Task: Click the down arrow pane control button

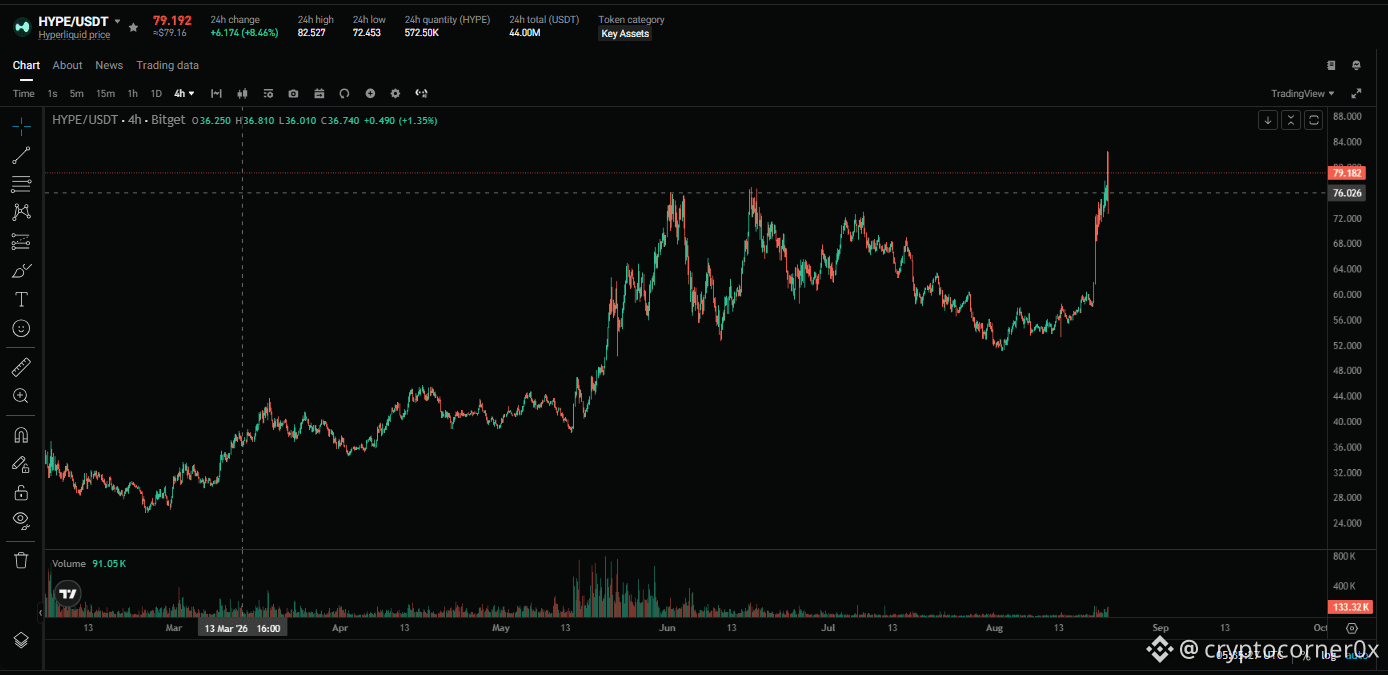Action: (1268, 120)
